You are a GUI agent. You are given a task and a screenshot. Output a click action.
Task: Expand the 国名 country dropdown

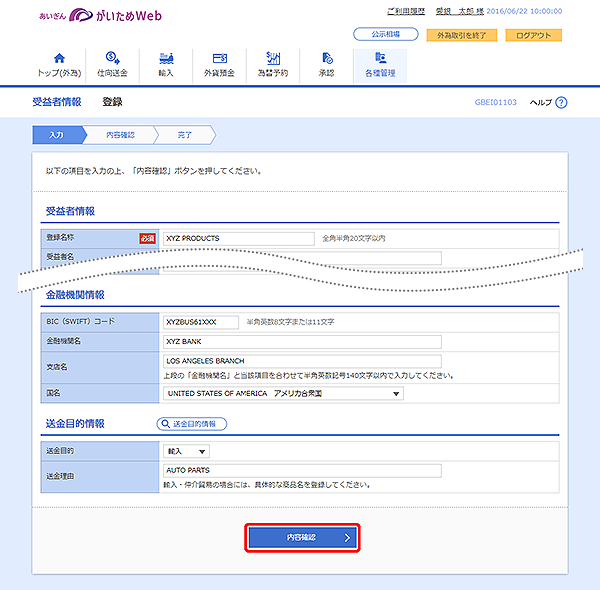pyautogui.click(x=283, y=393)
